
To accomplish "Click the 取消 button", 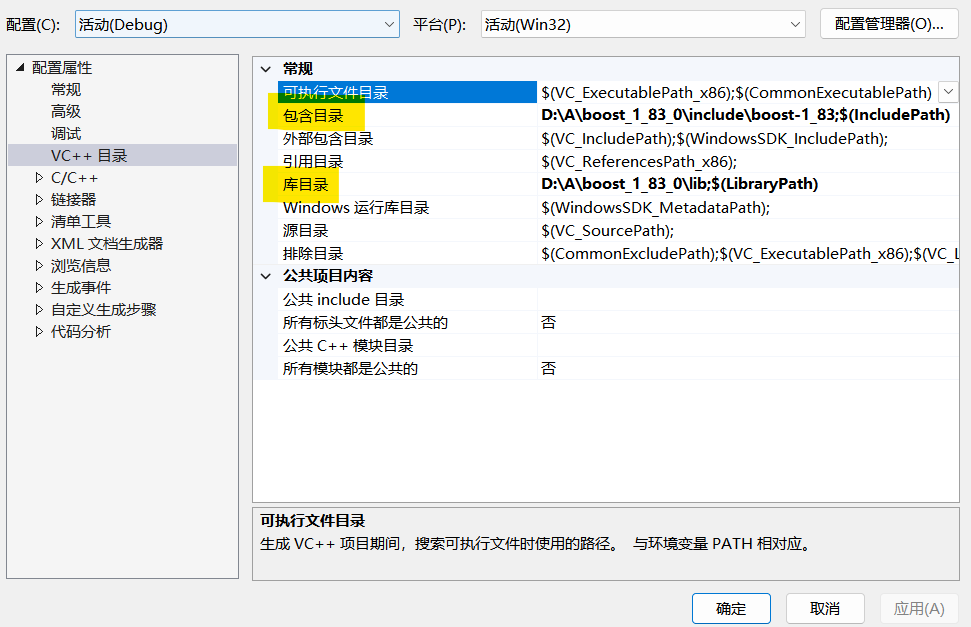I will pos(825,608).
